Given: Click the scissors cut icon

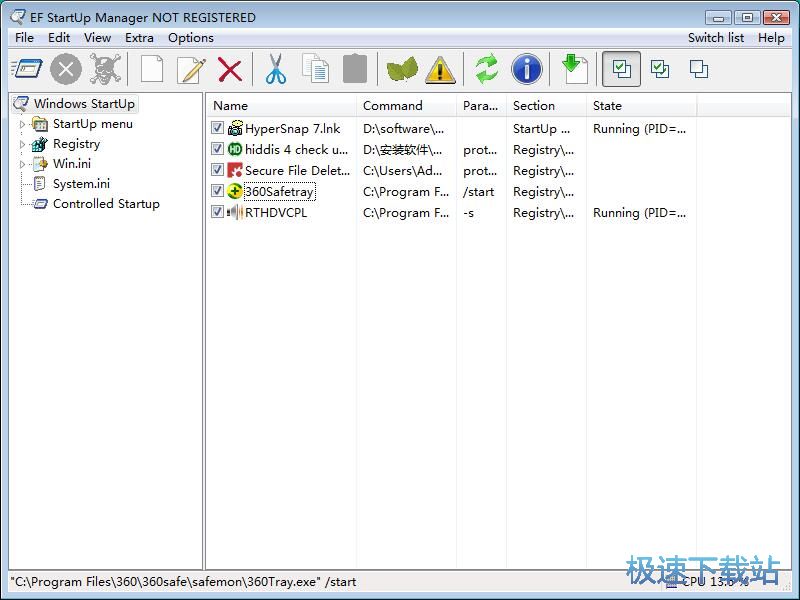Looking at the screenshot, I should (276, 69).
